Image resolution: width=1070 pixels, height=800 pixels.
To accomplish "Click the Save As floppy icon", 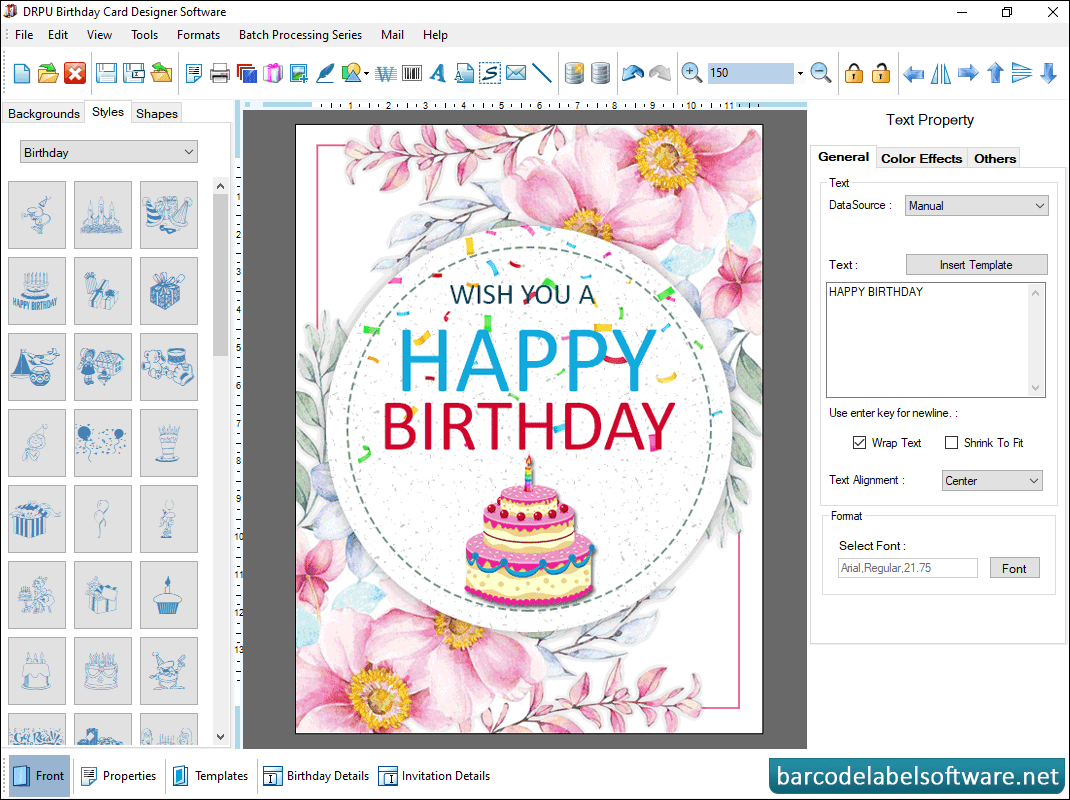I will (134, 72).
